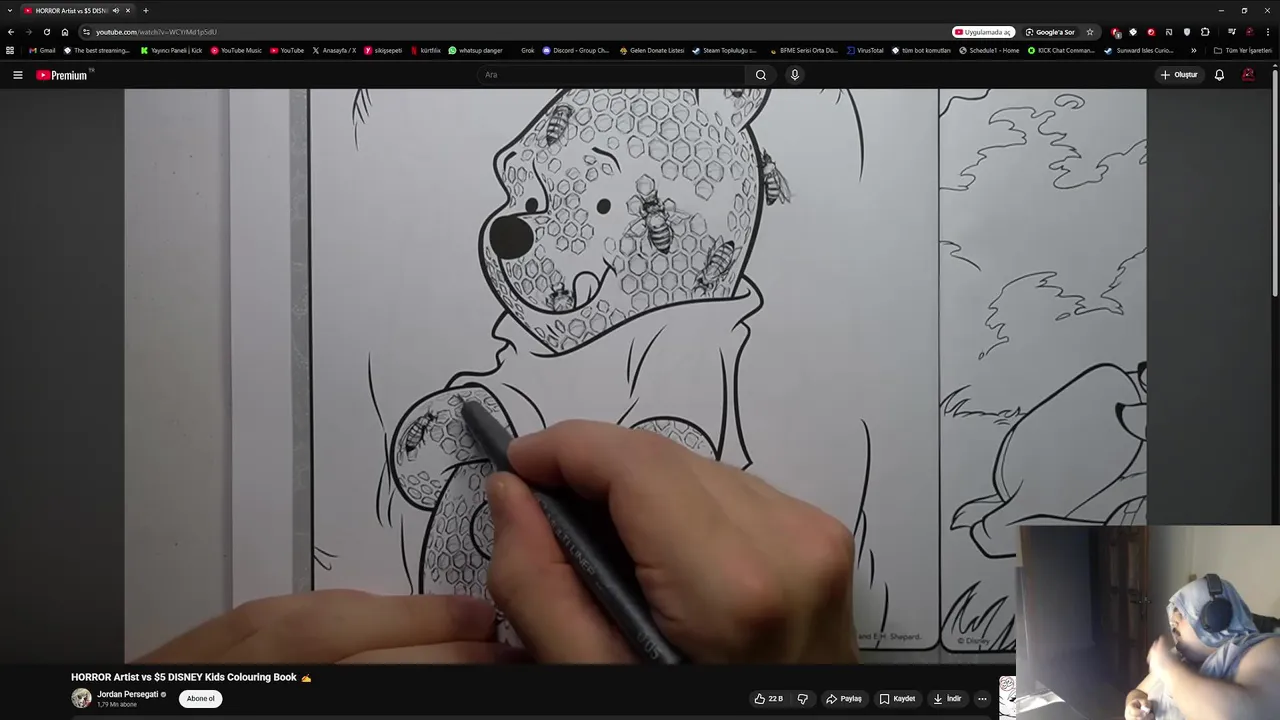This screenshot has height=720, width=1280.
Task: Save the video with Kaydet
Action: pos(897,699)
